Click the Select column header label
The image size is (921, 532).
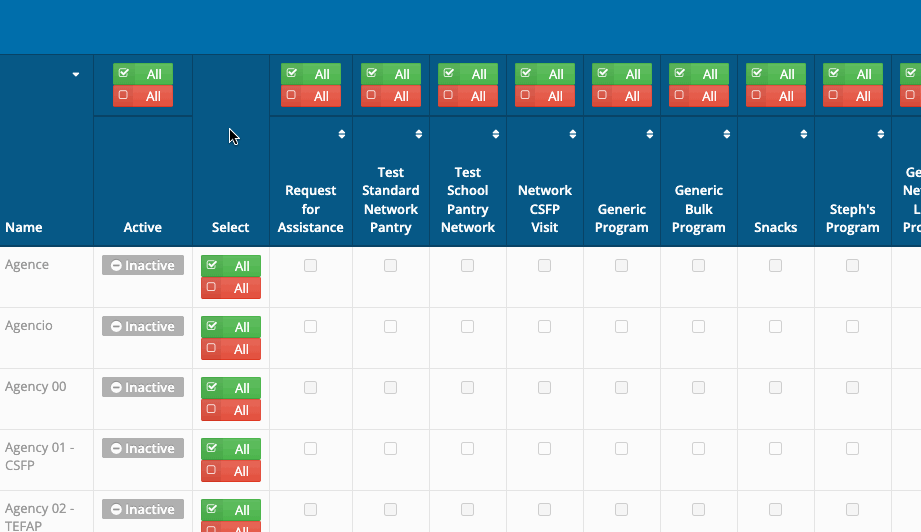coord(230,227)
